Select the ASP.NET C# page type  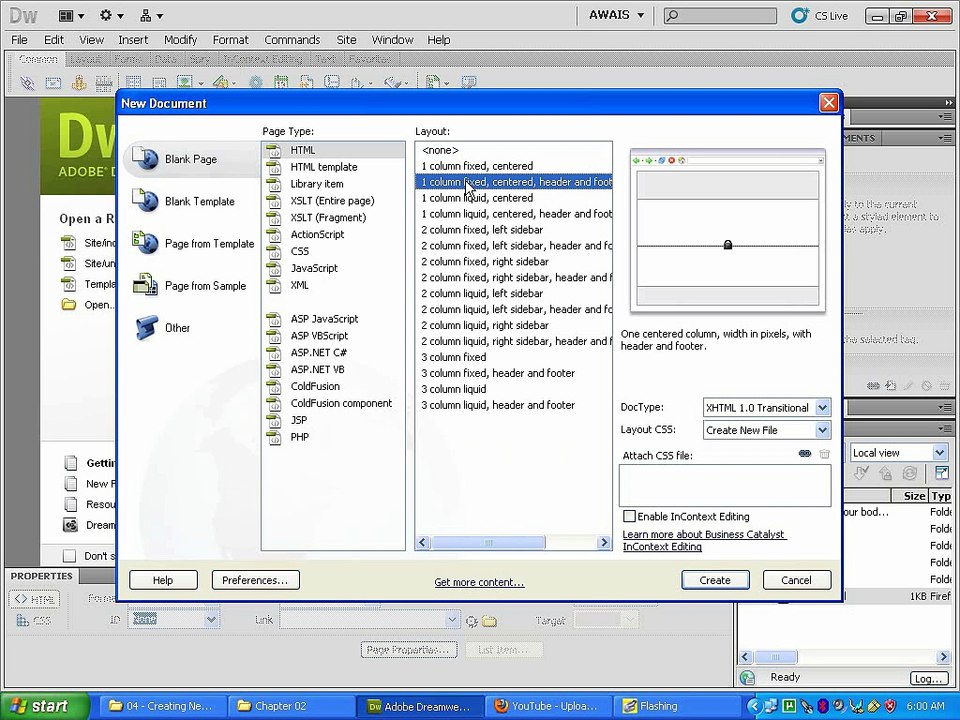pyautogui.click(x=318, y=353)
